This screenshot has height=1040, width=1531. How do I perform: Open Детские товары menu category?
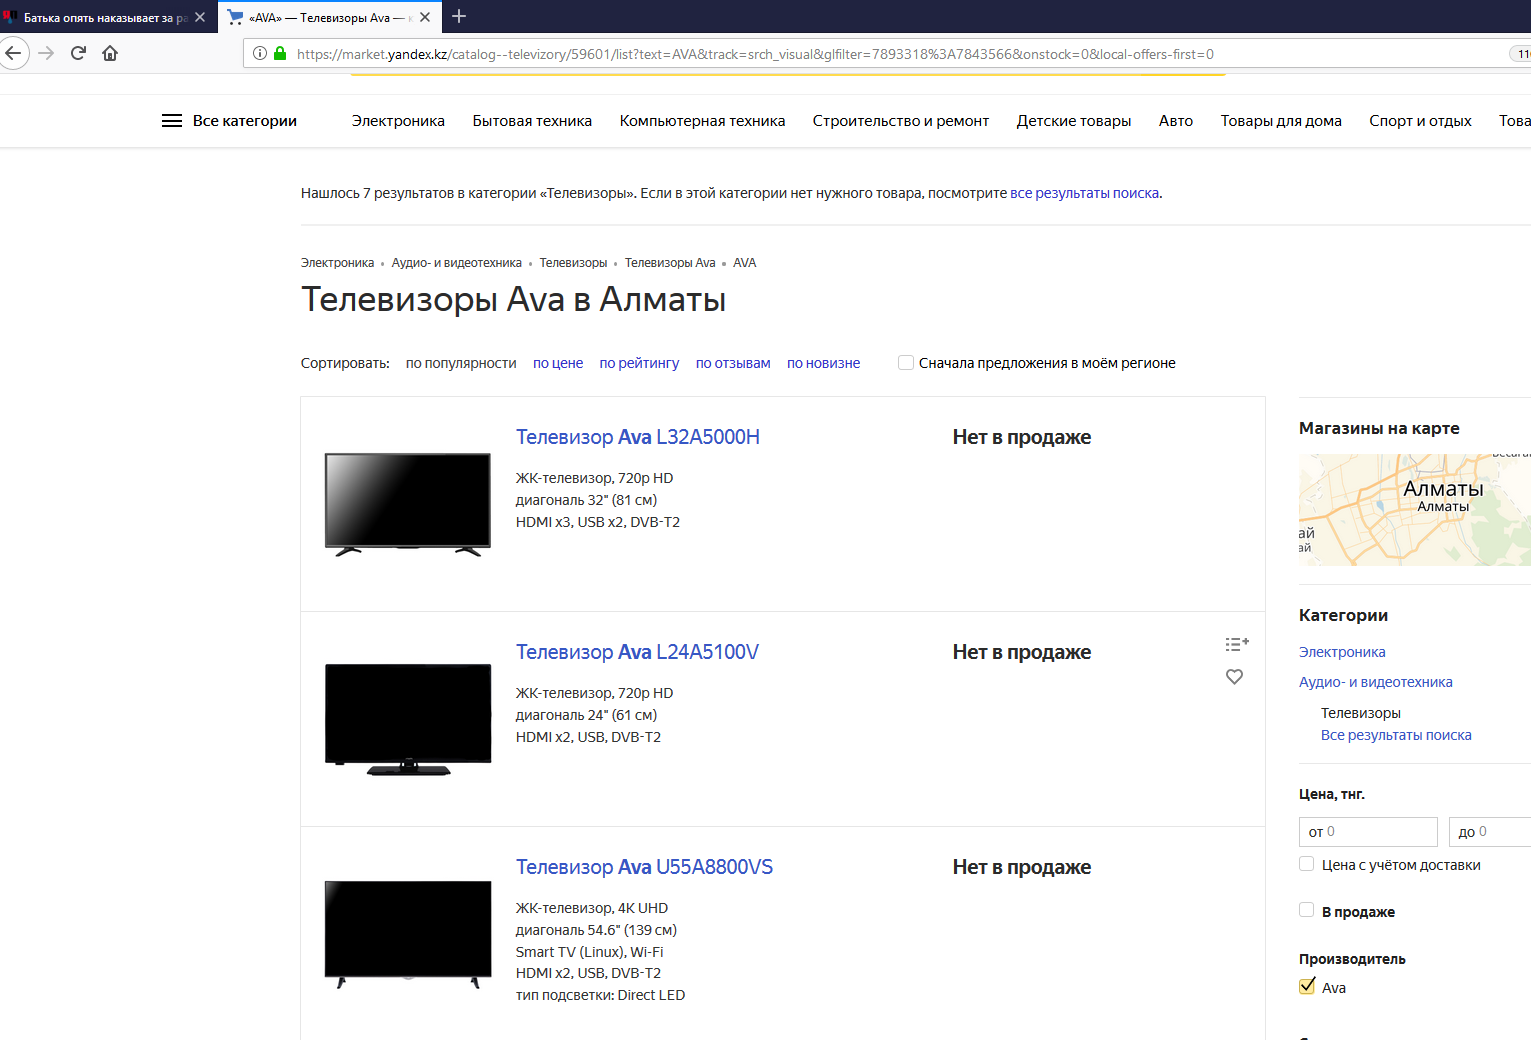pos(1074,121)
